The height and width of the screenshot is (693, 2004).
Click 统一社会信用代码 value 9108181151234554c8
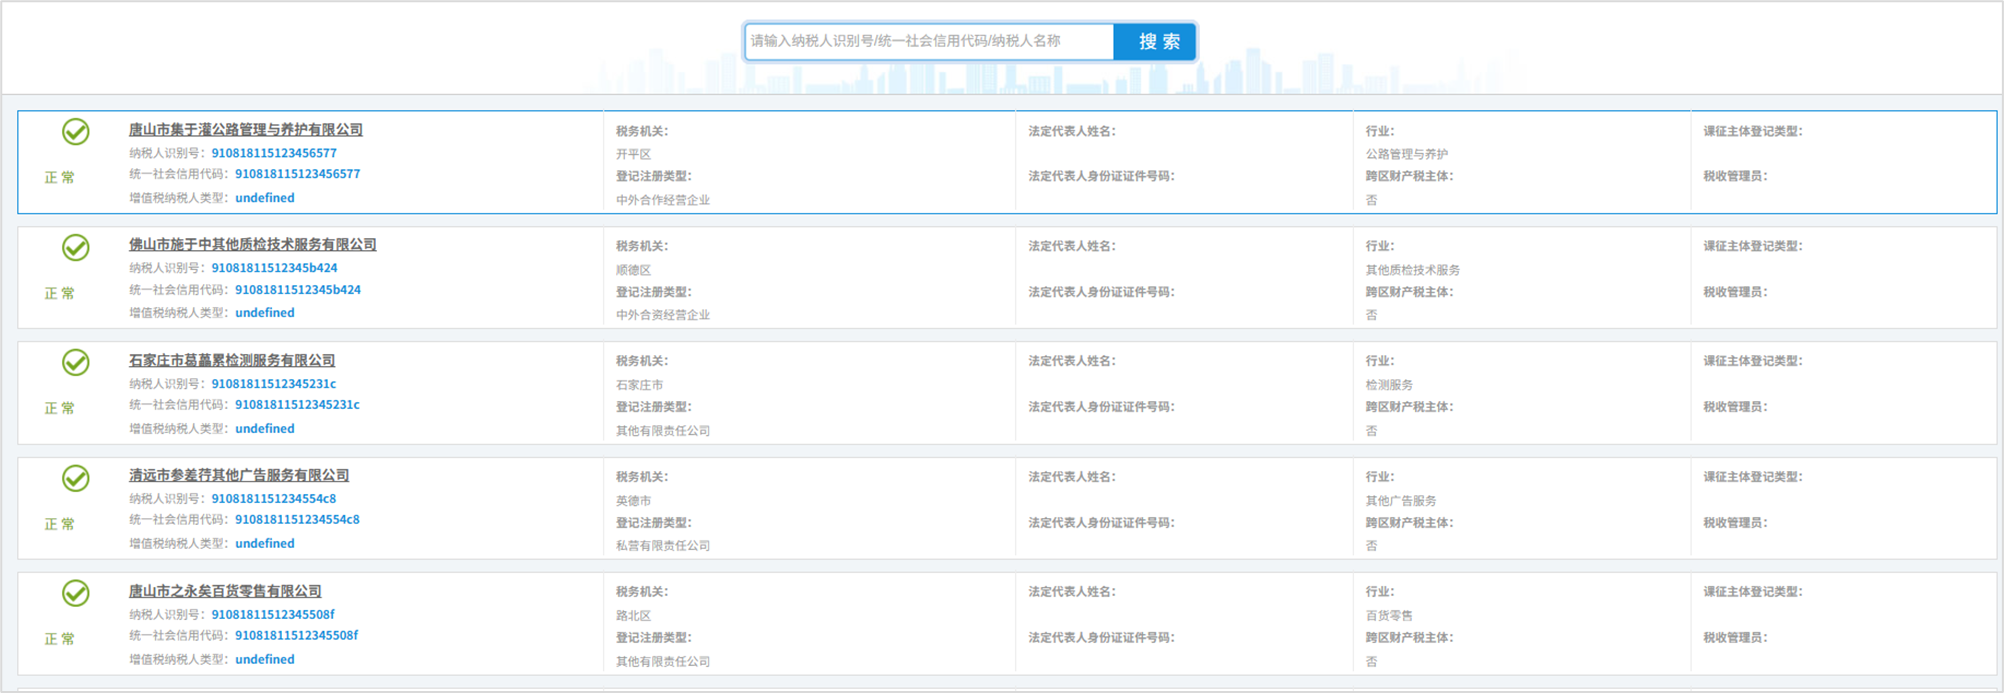pyautogui.click(x=297, y=520)
